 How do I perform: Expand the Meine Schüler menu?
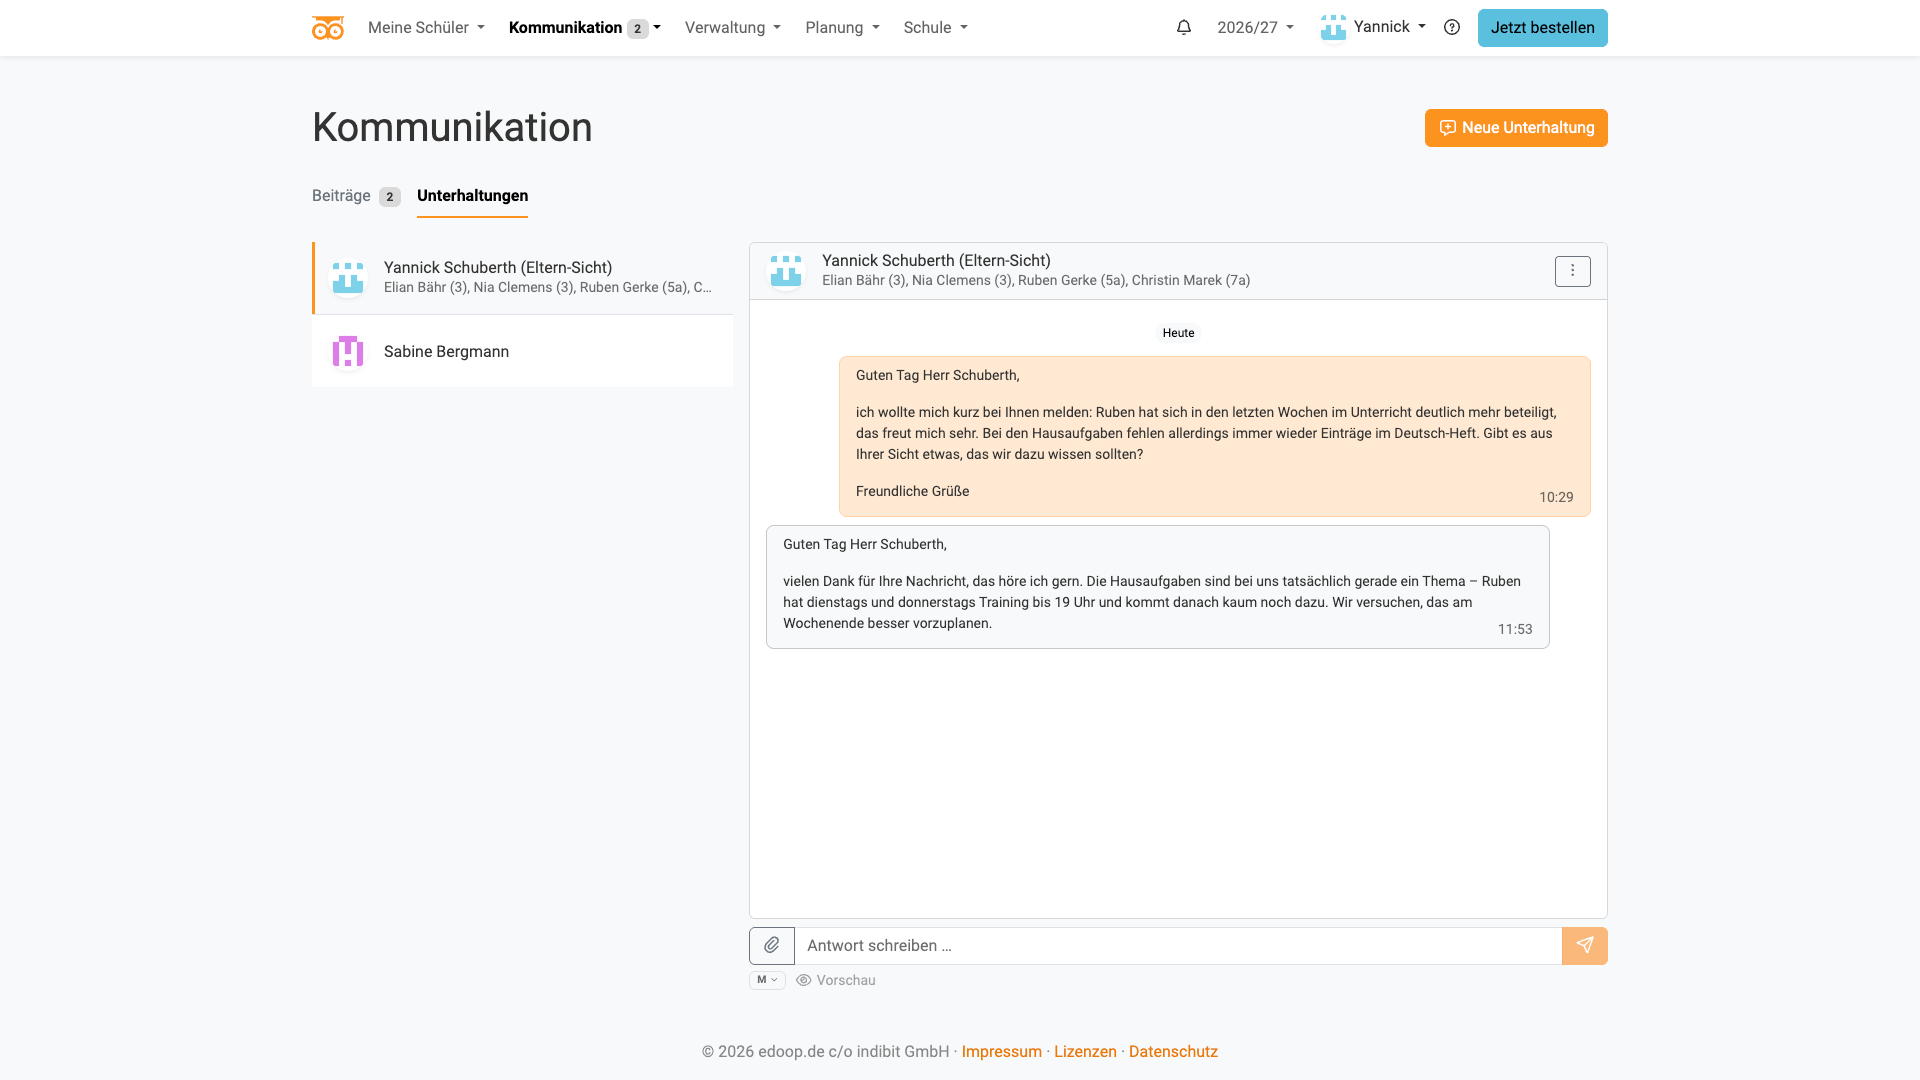point(426,28)
